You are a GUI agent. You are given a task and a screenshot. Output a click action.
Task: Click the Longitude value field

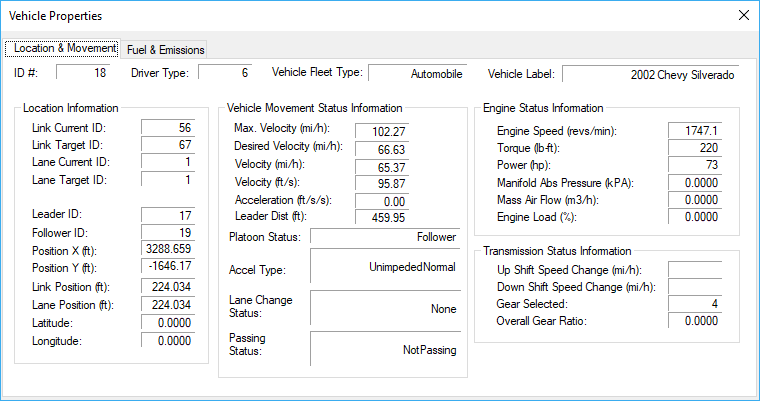pyautogui.click(x=168, y=341)
